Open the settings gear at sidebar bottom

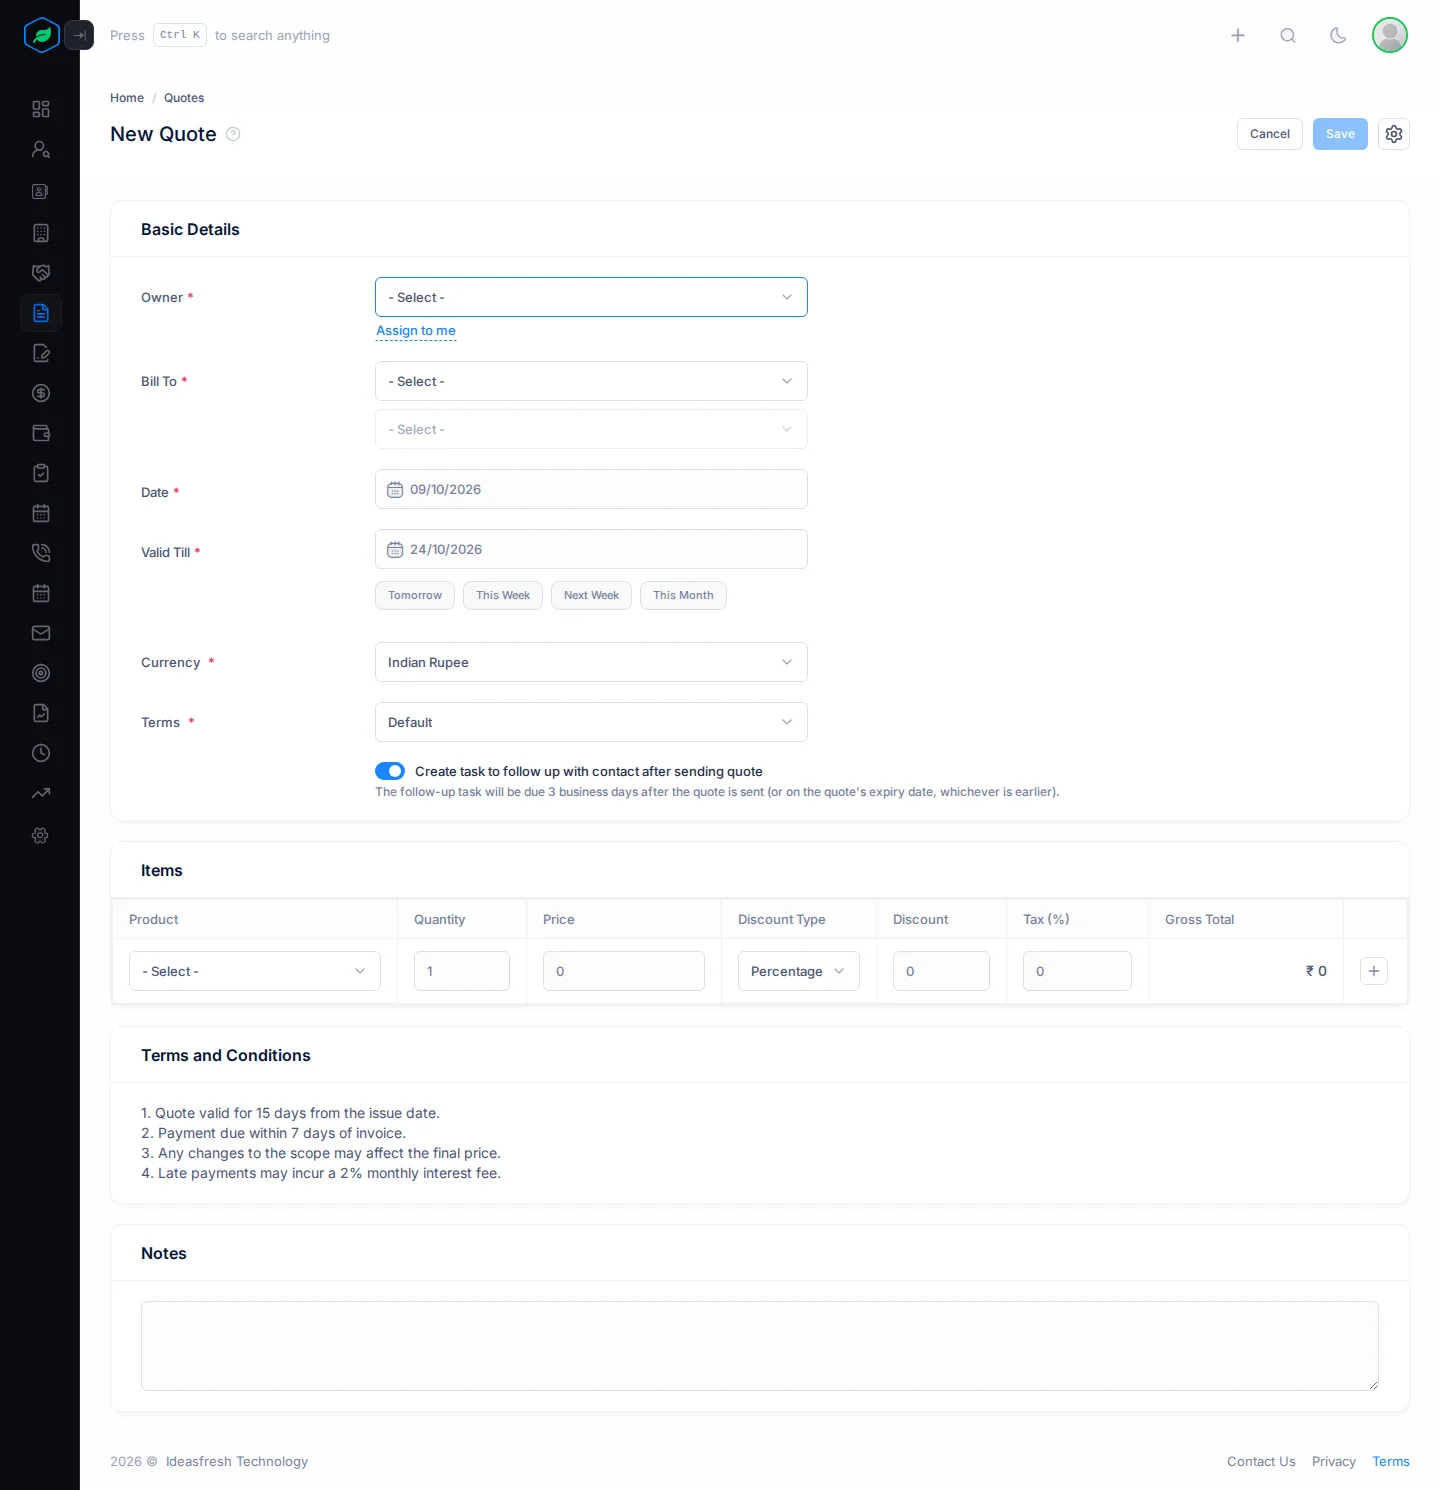point(41,835)
